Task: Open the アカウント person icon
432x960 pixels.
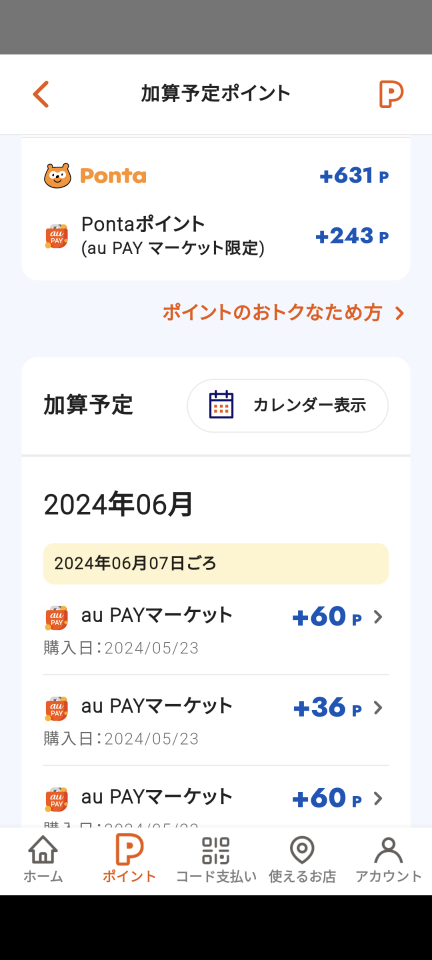Action: pyautogui.click(x=389, y=850)
